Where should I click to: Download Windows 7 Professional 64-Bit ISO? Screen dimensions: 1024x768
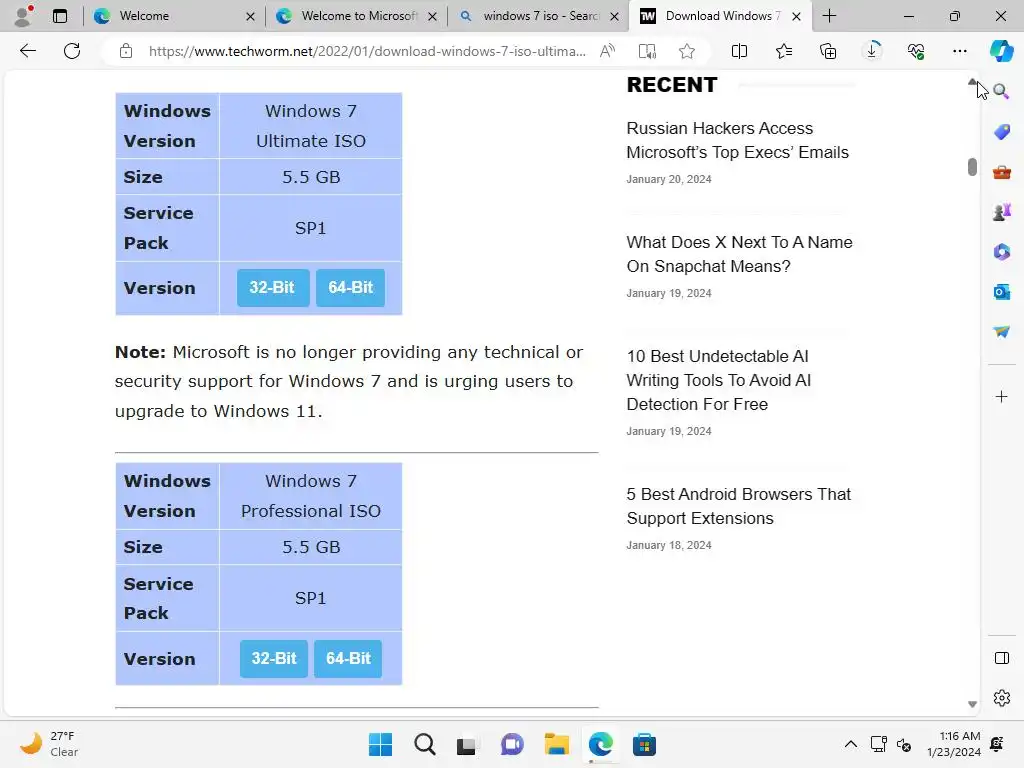coord(348,658)
